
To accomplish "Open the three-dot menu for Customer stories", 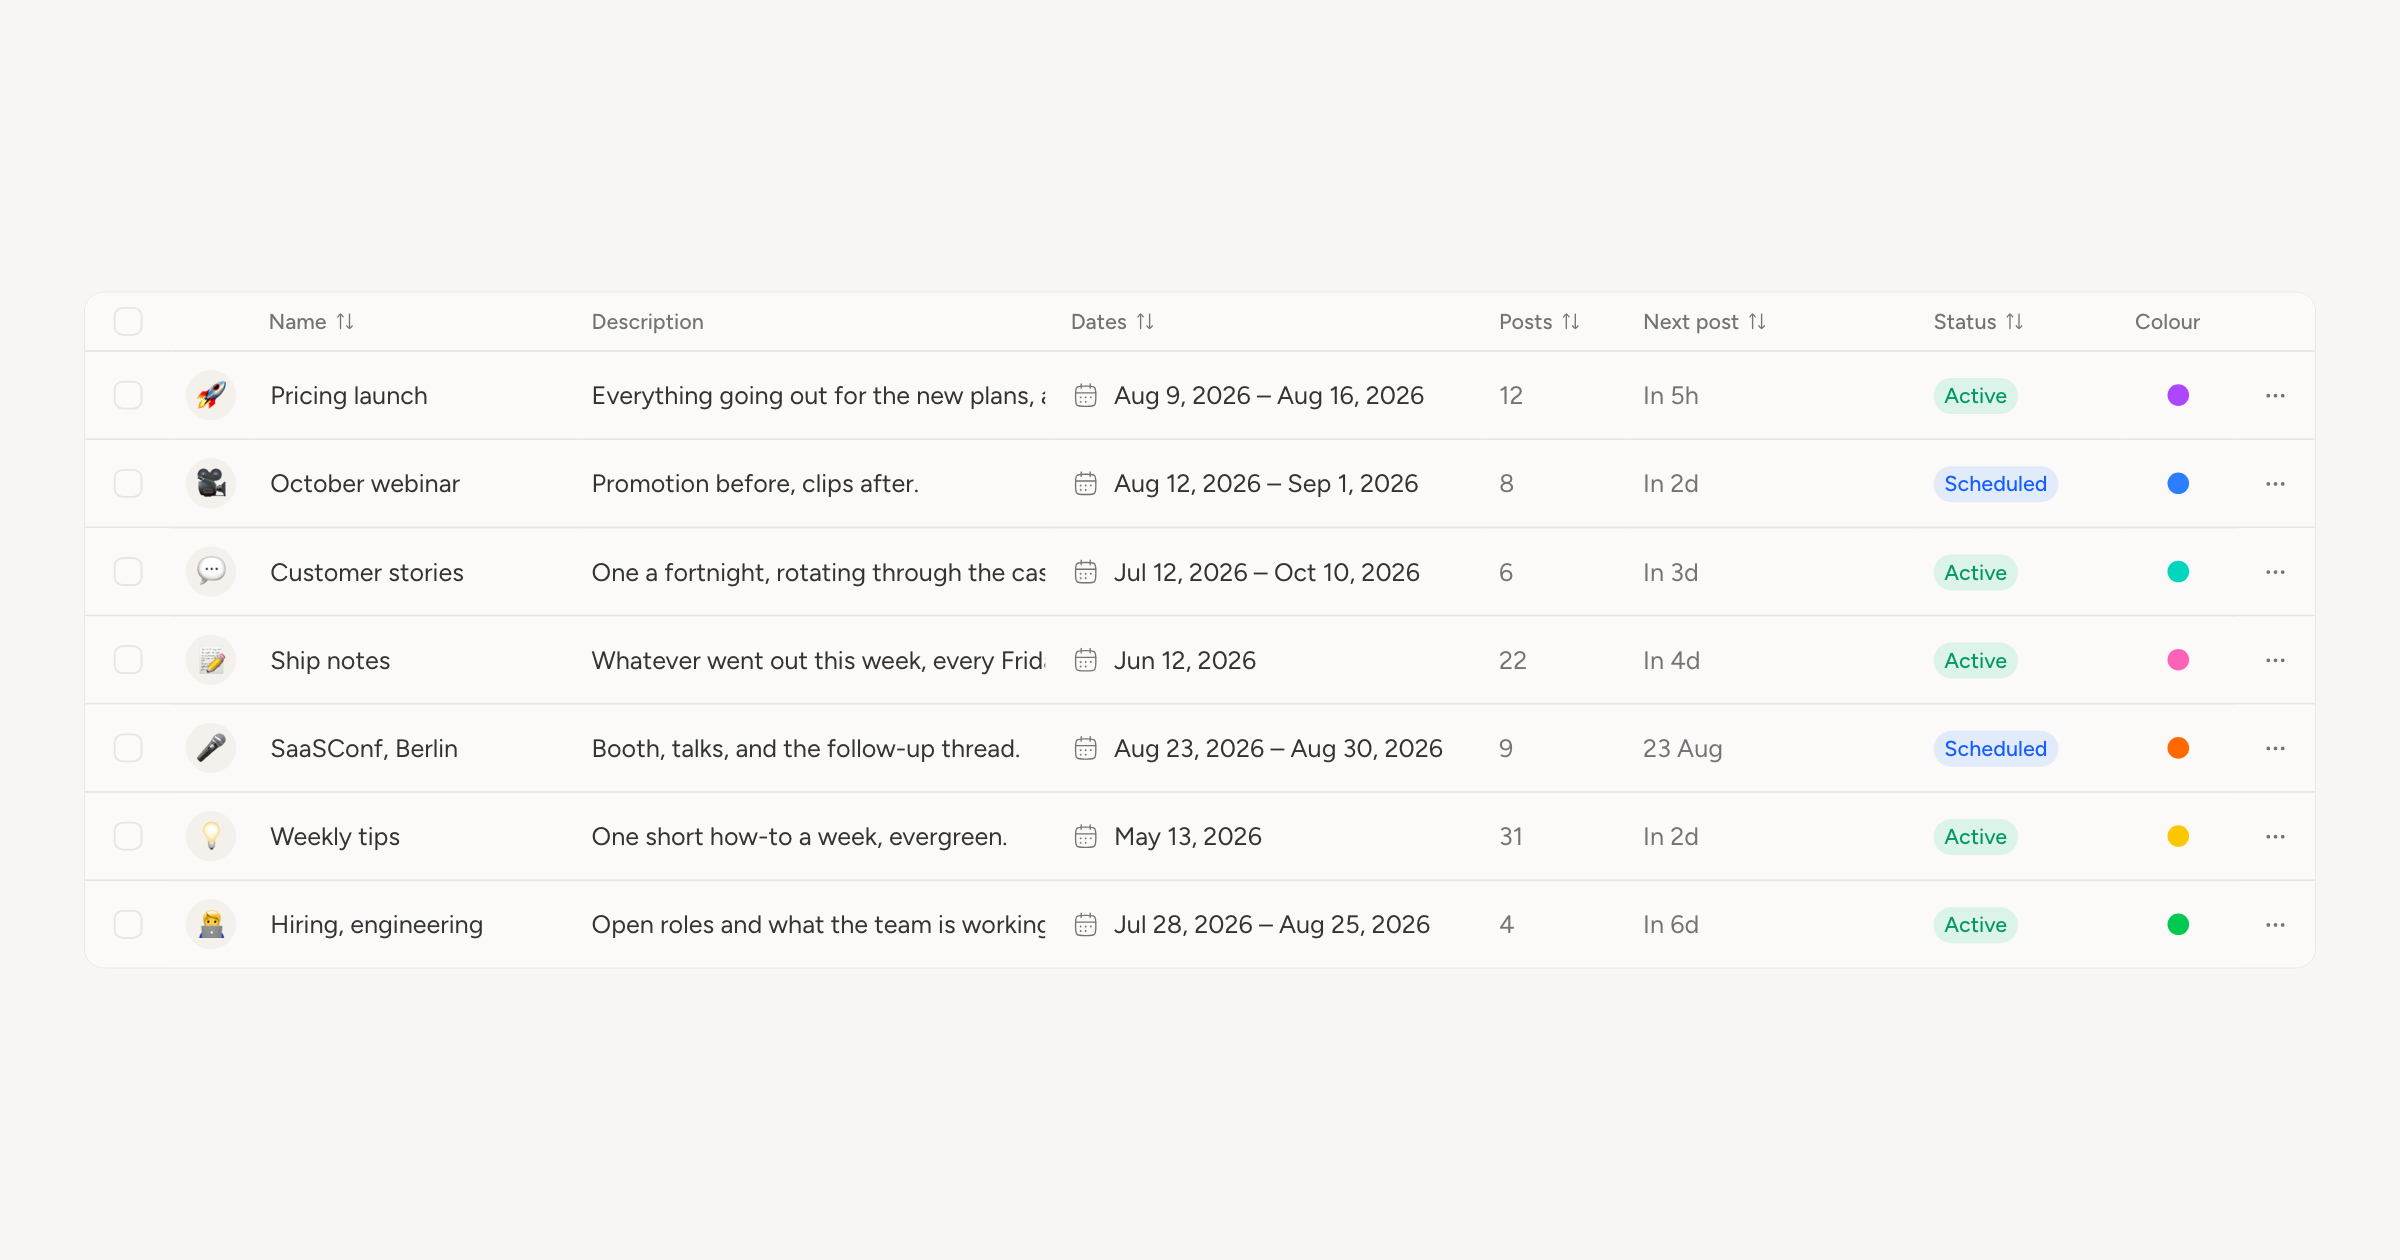I will [2275, 572].
